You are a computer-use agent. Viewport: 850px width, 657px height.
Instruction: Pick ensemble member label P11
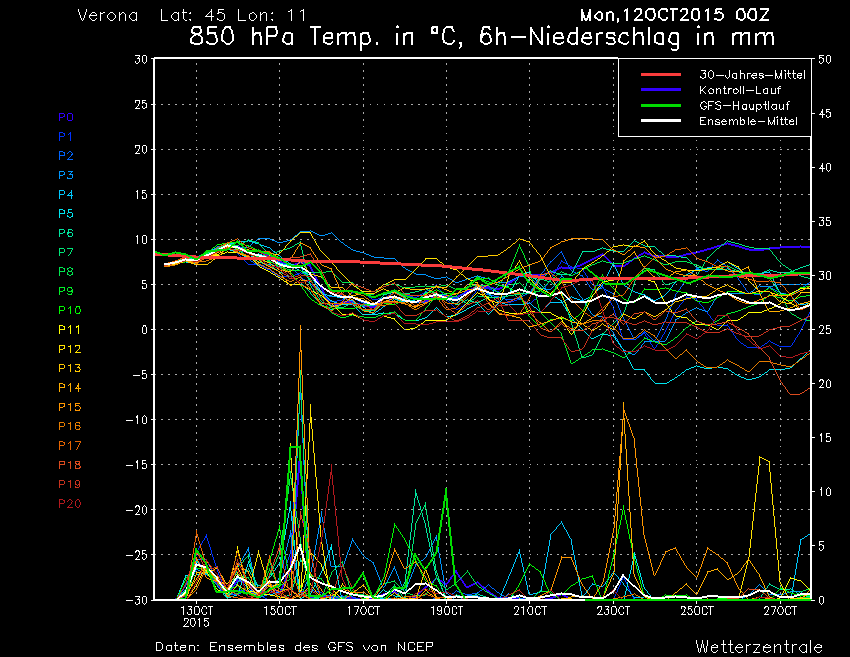click(69, 330)
